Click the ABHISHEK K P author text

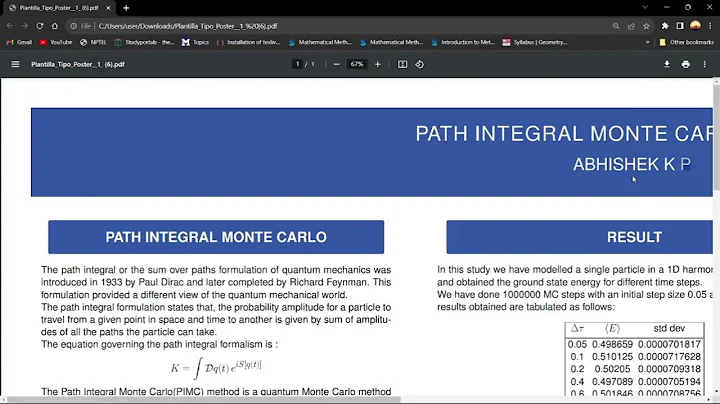pos(631,164)
